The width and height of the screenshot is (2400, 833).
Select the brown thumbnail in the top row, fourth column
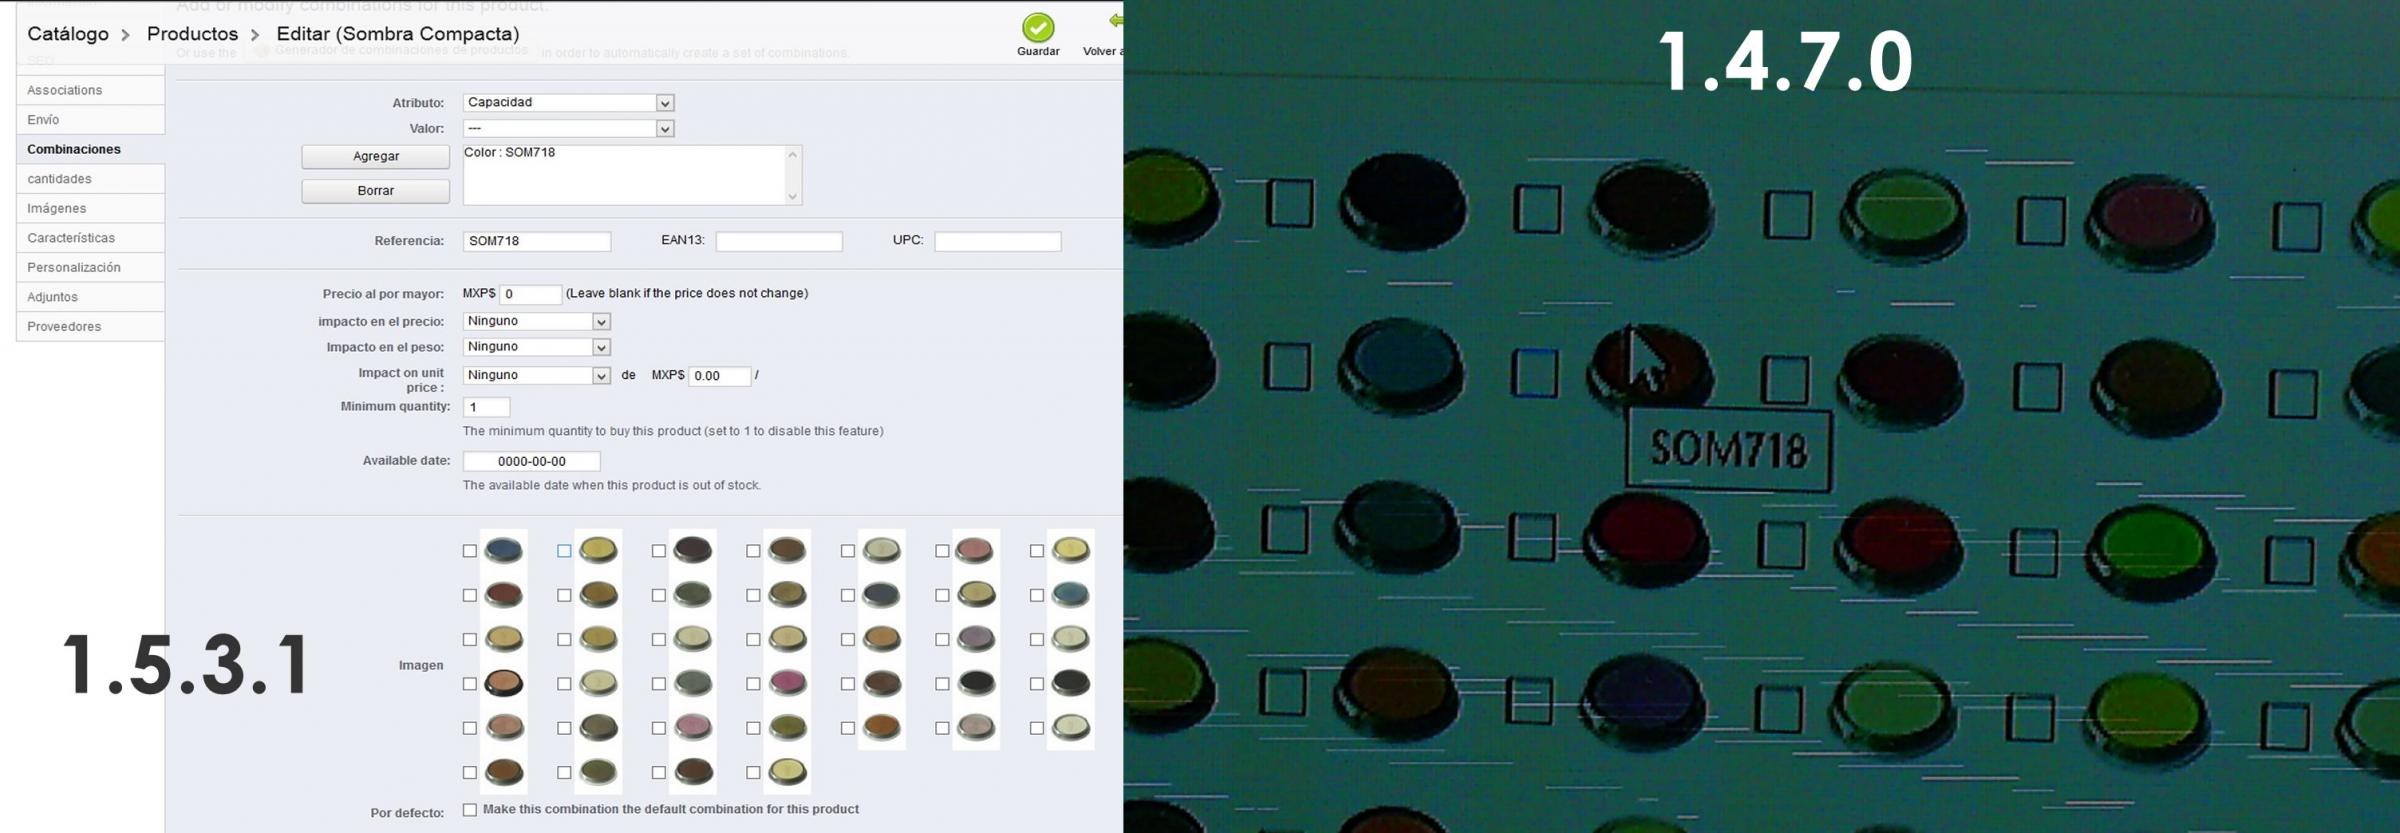pos(787,550)
